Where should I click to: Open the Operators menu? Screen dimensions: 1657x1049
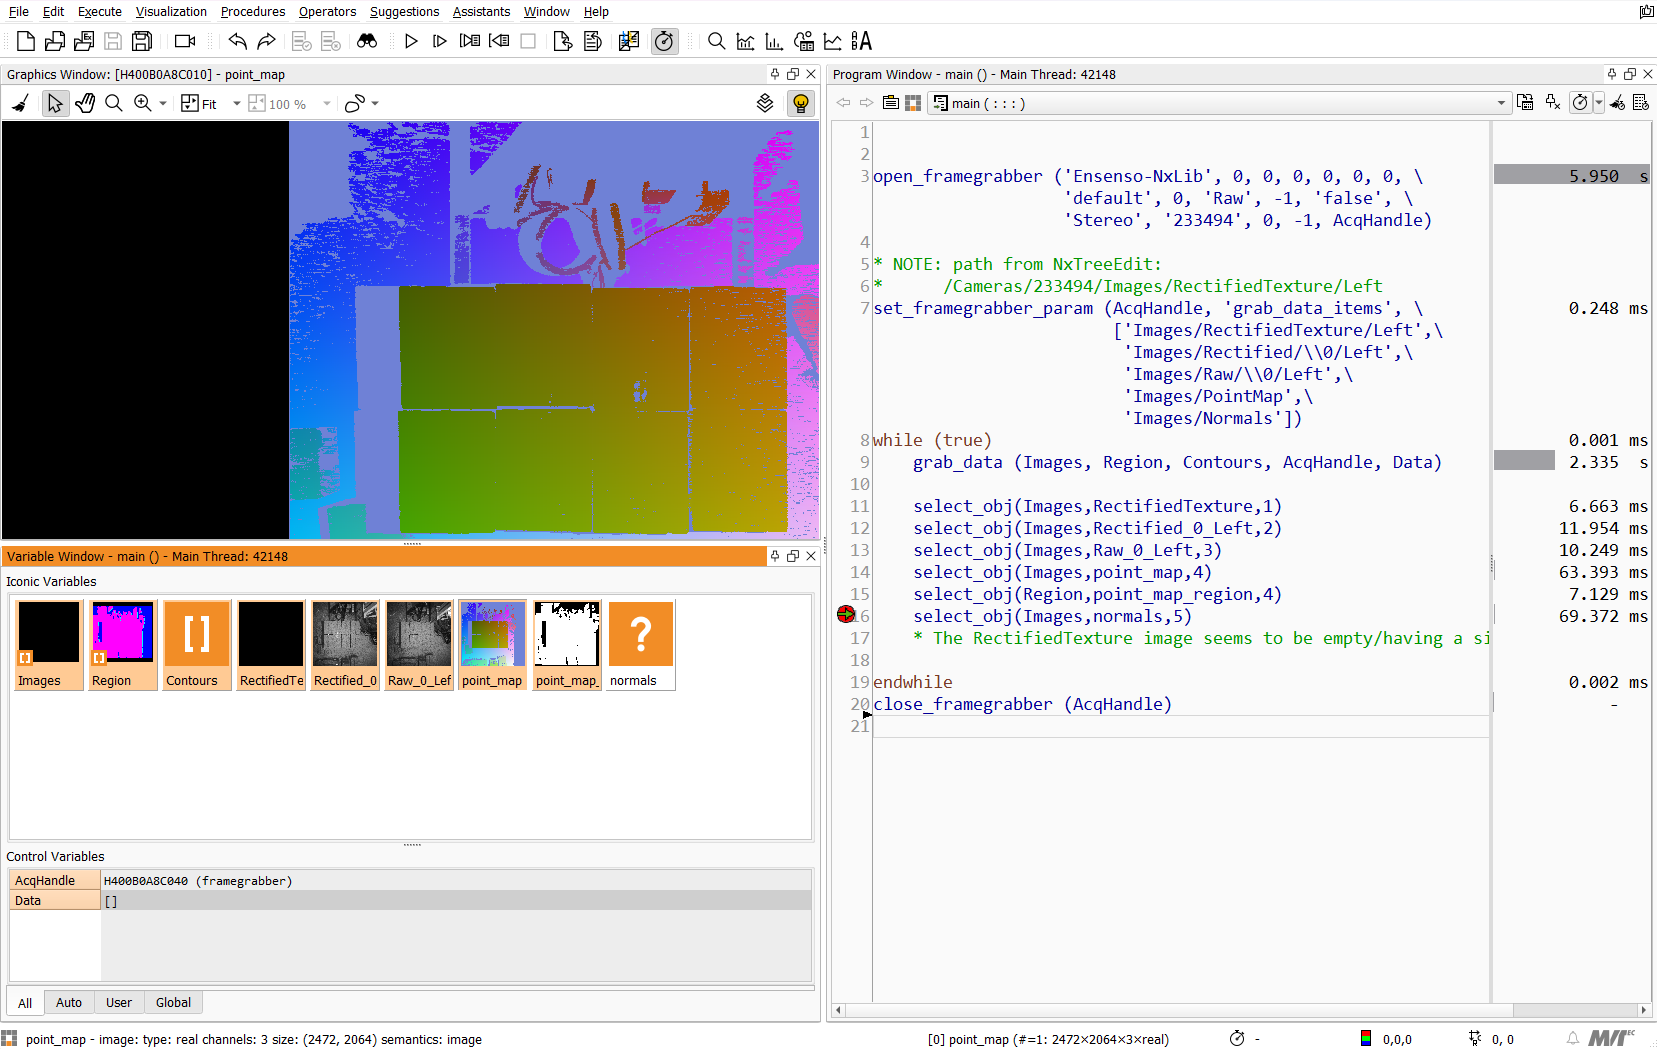327,11
